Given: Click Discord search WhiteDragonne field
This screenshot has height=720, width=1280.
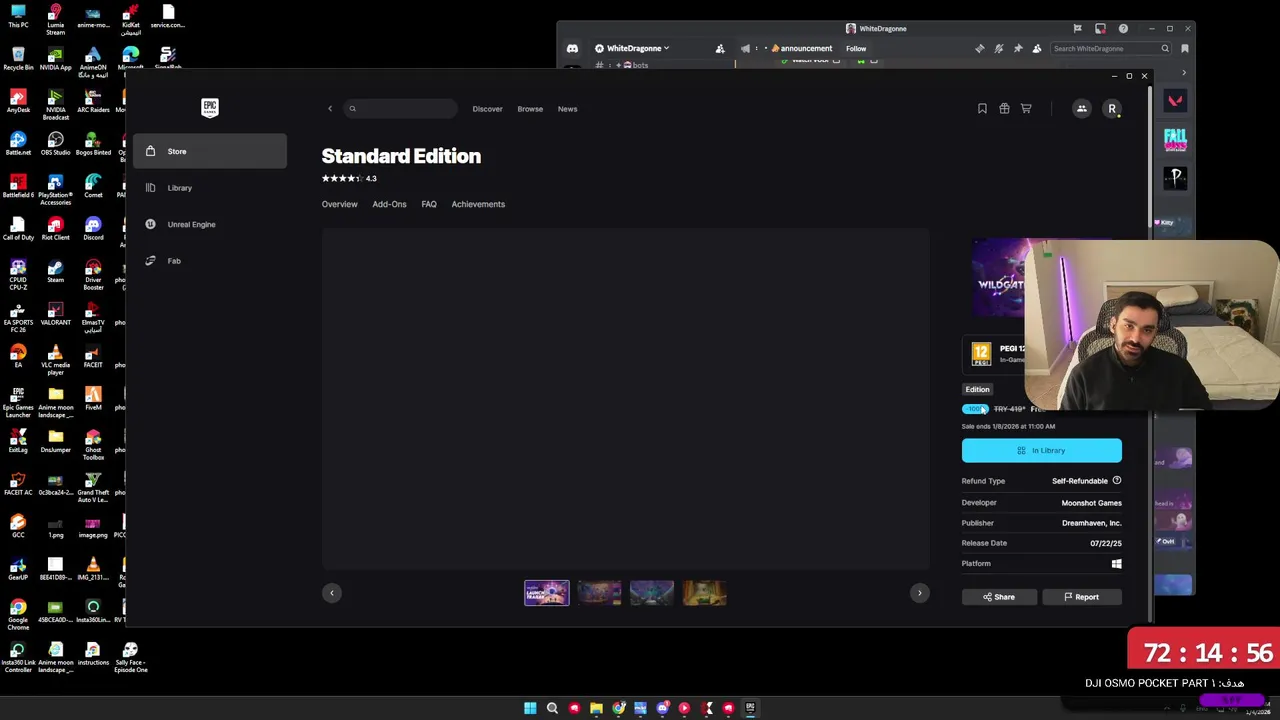Looking at the screenshot, I should pyautogui.click(x=1110, y=48).
